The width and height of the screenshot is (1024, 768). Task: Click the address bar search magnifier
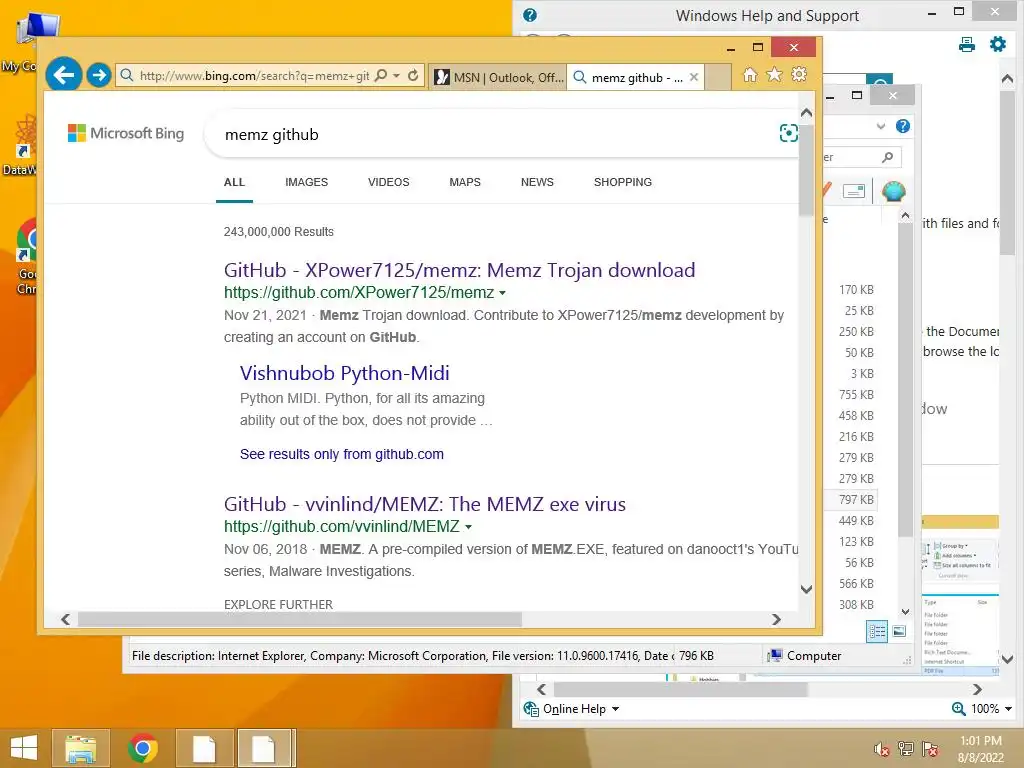click(x=381, y=76)
